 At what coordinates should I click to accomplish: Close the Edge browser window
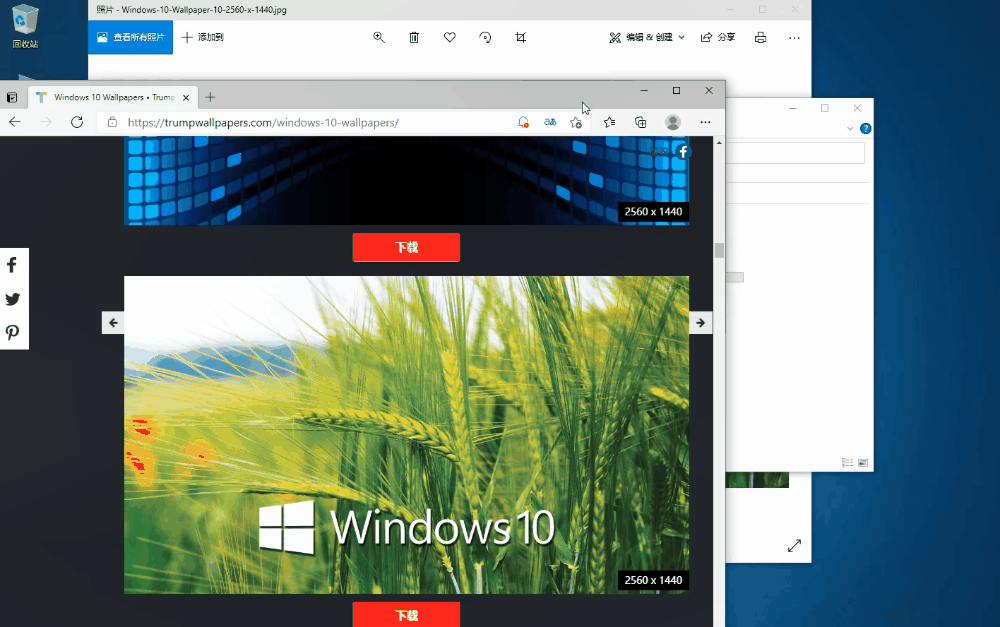[x=709, y=91]
